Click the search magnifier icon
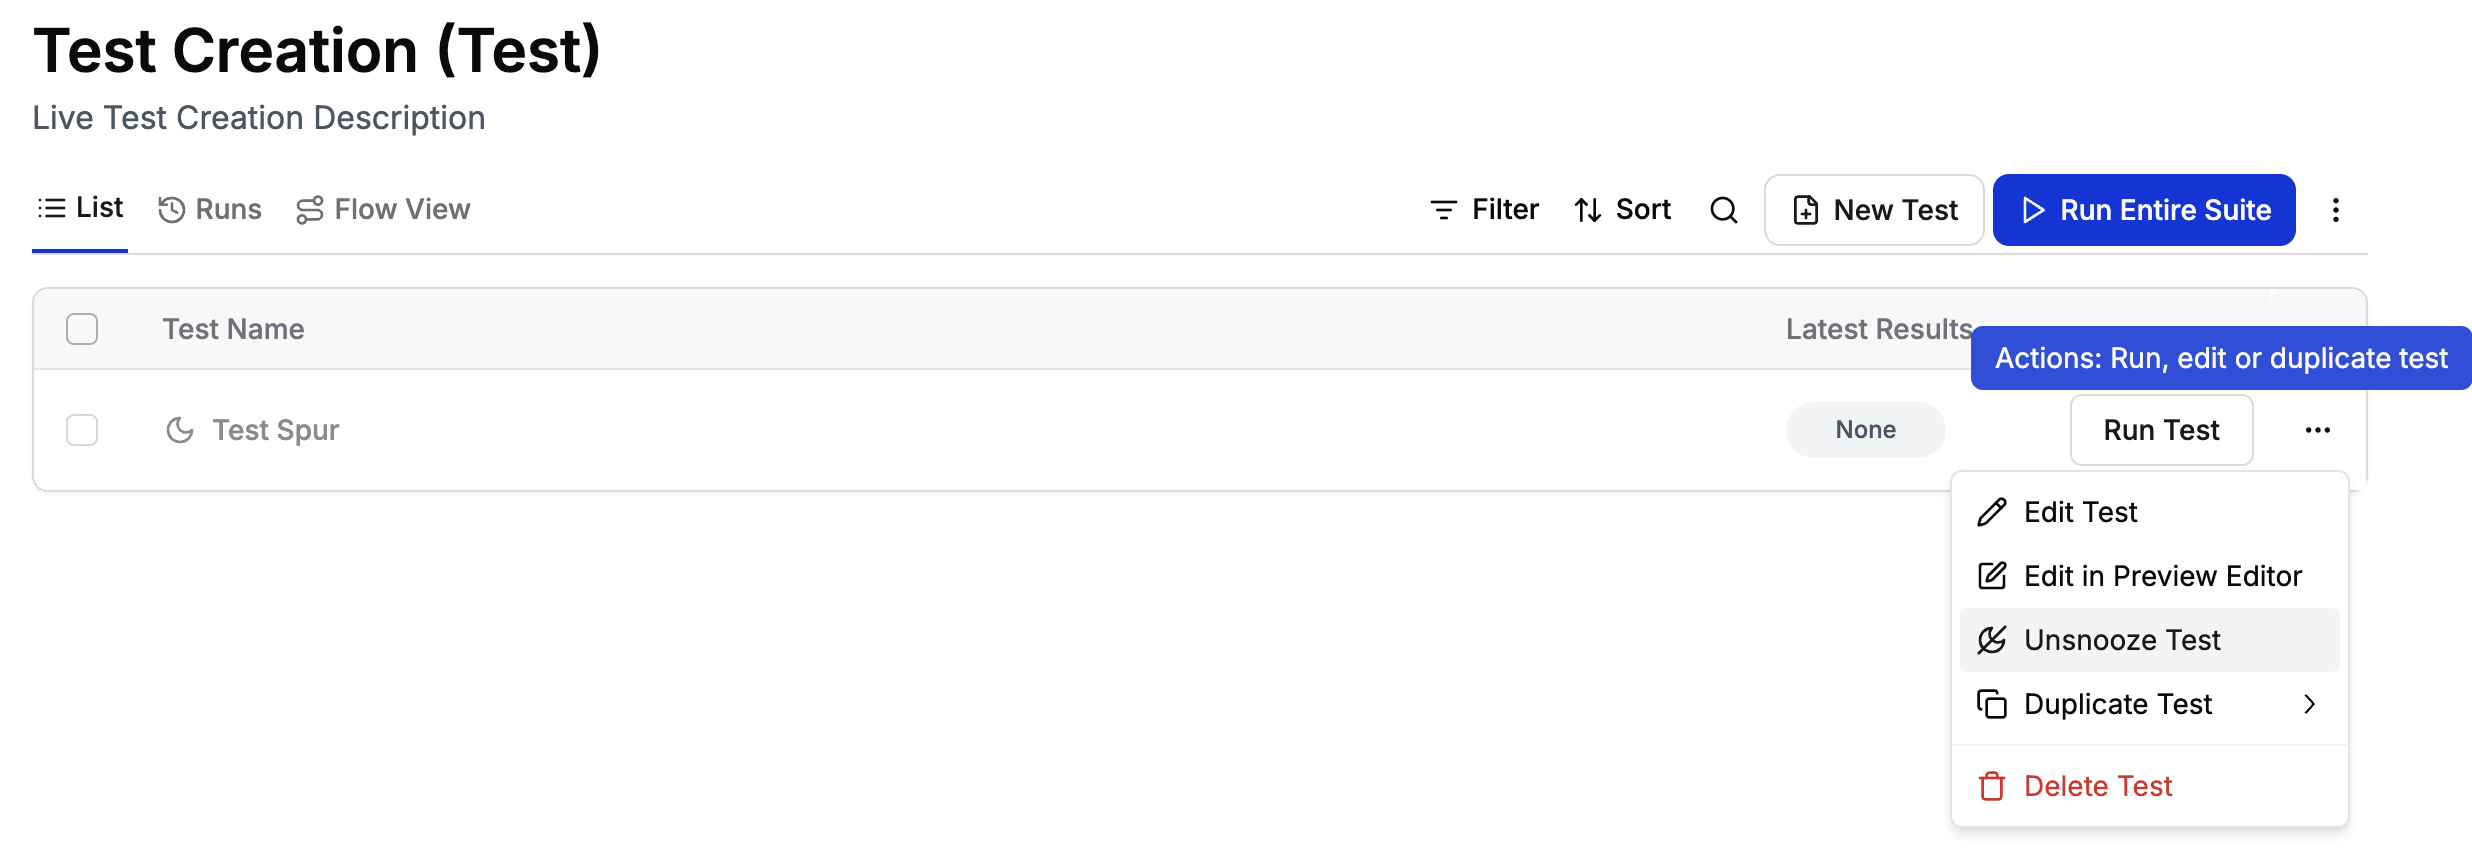Screen dimensions: 2472x862 pos(1723,210)
